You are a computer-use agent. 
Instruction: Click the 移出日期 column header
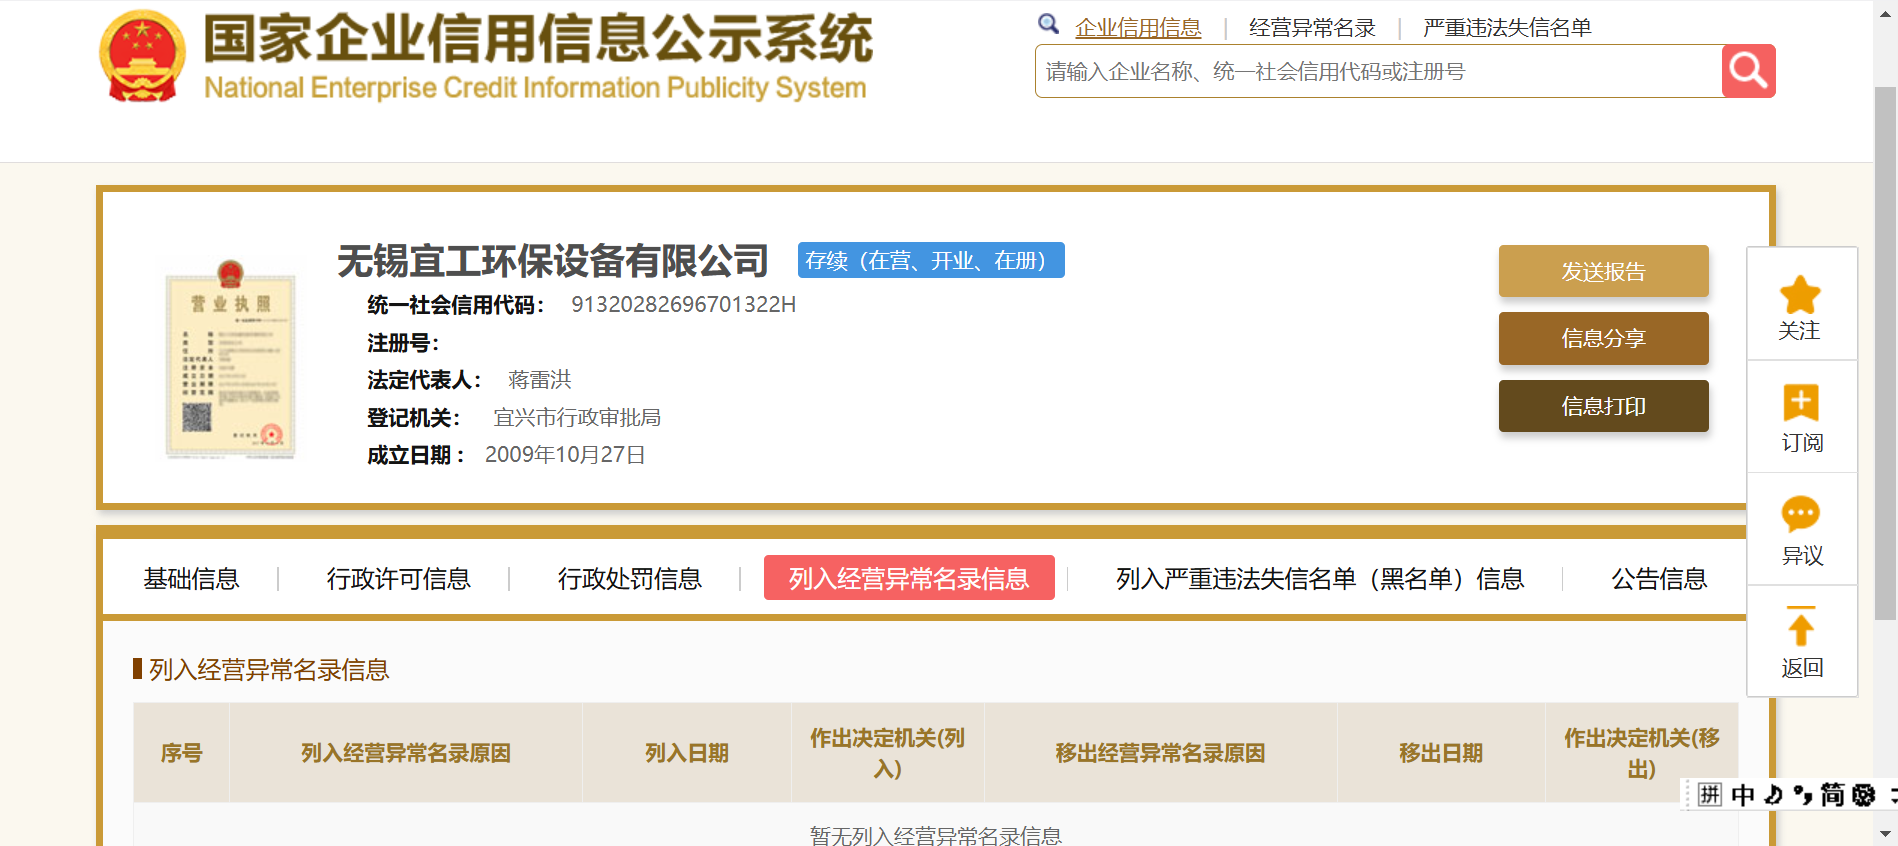[x=1441, y=753]
